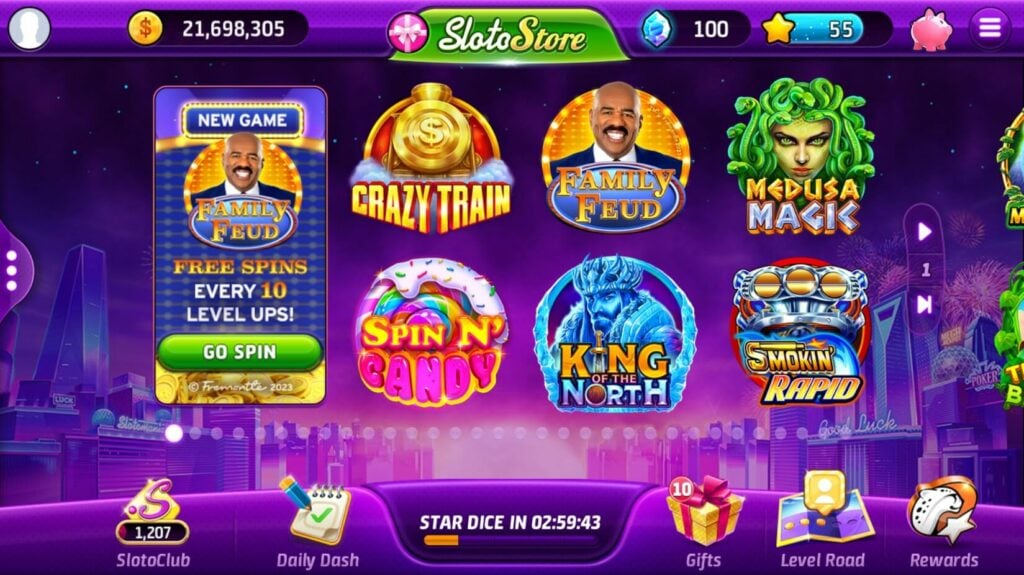This screenshot has width=1024, height=575.
Task: Skip to last games page
Action: (x=924, y=304)
